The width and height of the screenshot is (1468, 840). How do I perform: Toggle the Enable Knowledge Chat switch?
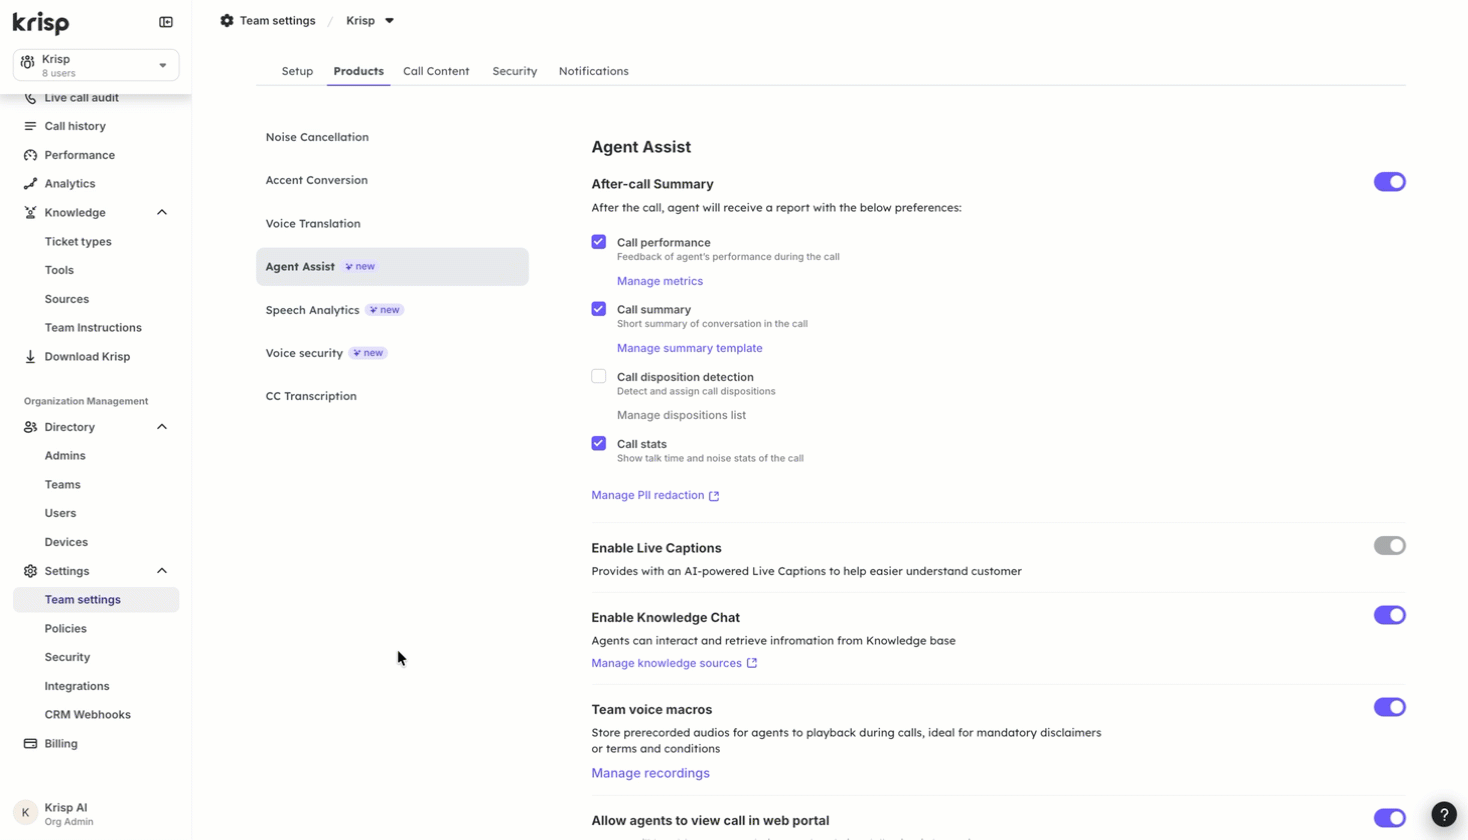pos(1389,615)
